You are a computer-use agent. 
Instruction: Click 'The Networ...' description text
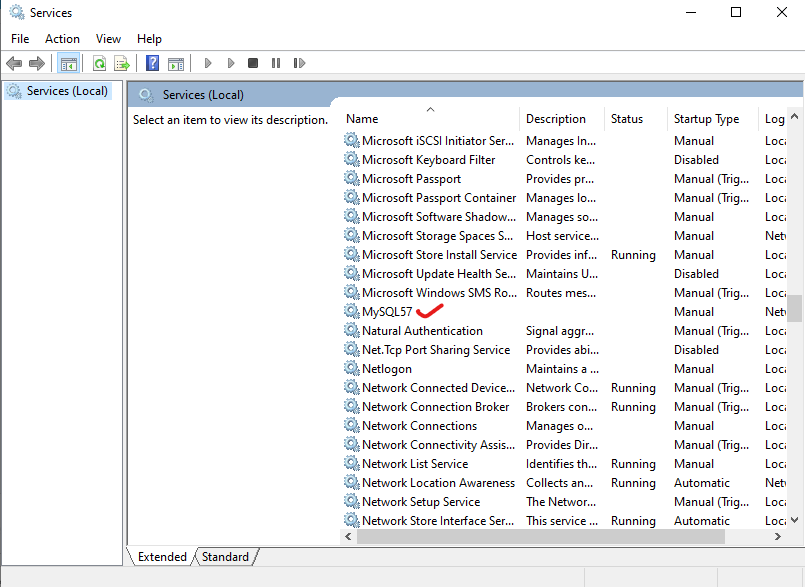click(561, 502)
